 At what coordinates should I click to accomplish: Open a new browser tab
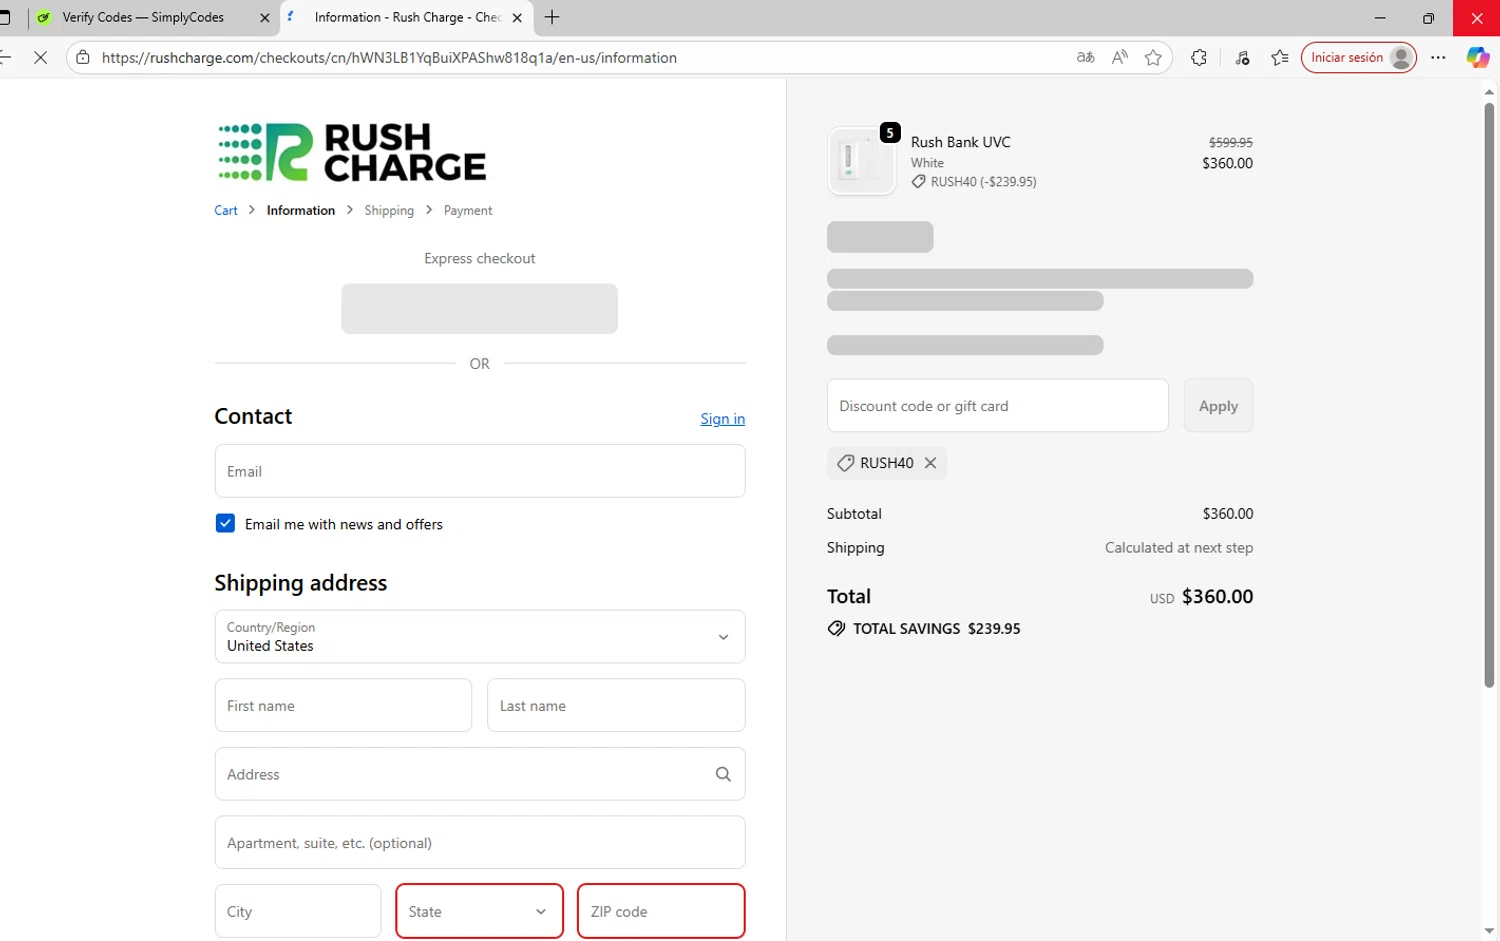click(x=552, y=17)
